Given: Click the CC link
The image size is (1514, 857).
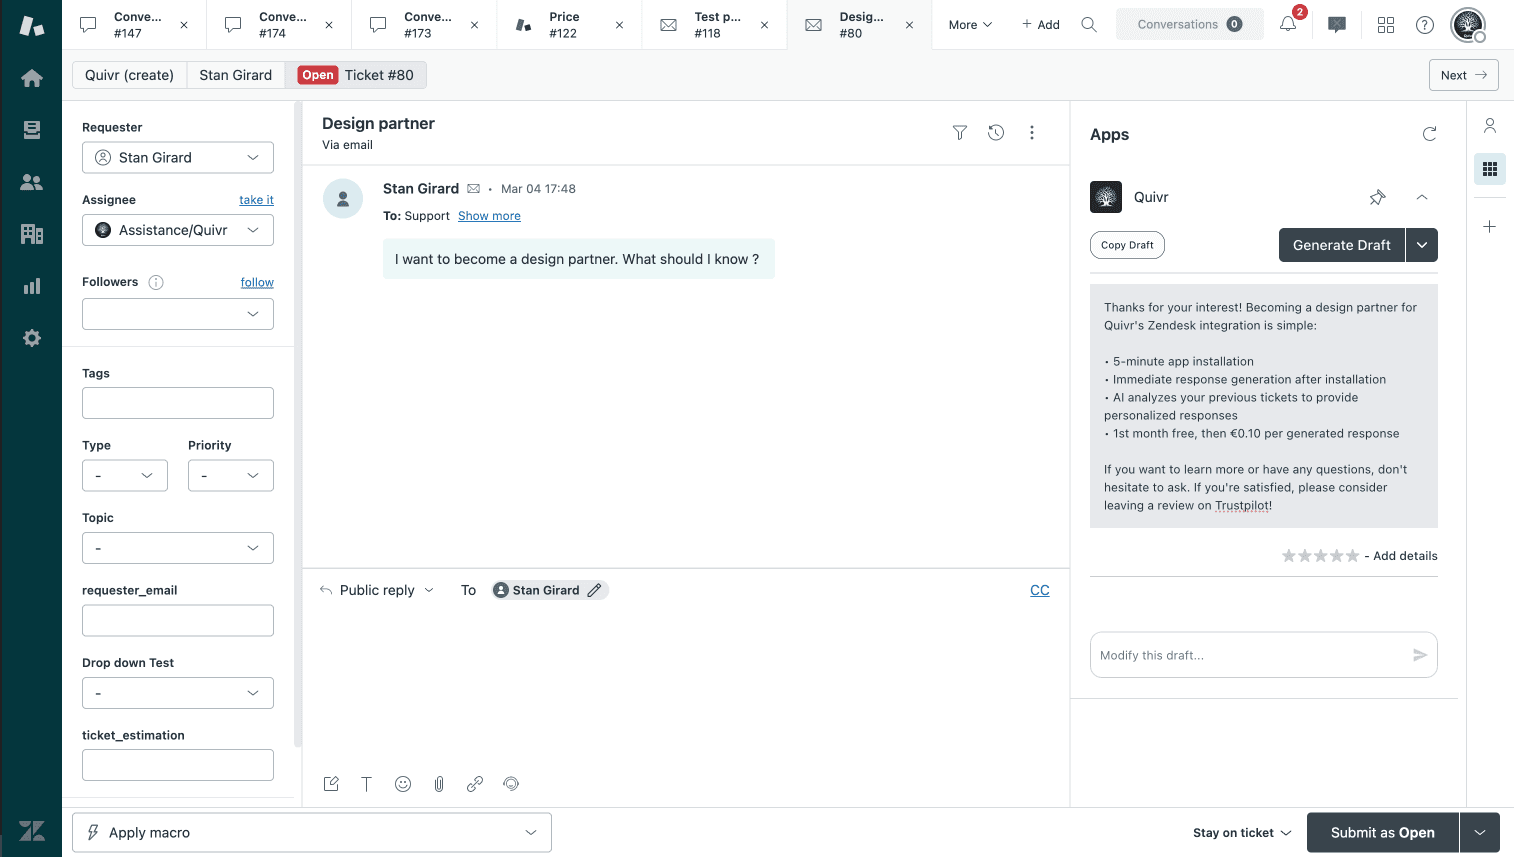Looking at the screenshot, I should tap(1040, 590).
